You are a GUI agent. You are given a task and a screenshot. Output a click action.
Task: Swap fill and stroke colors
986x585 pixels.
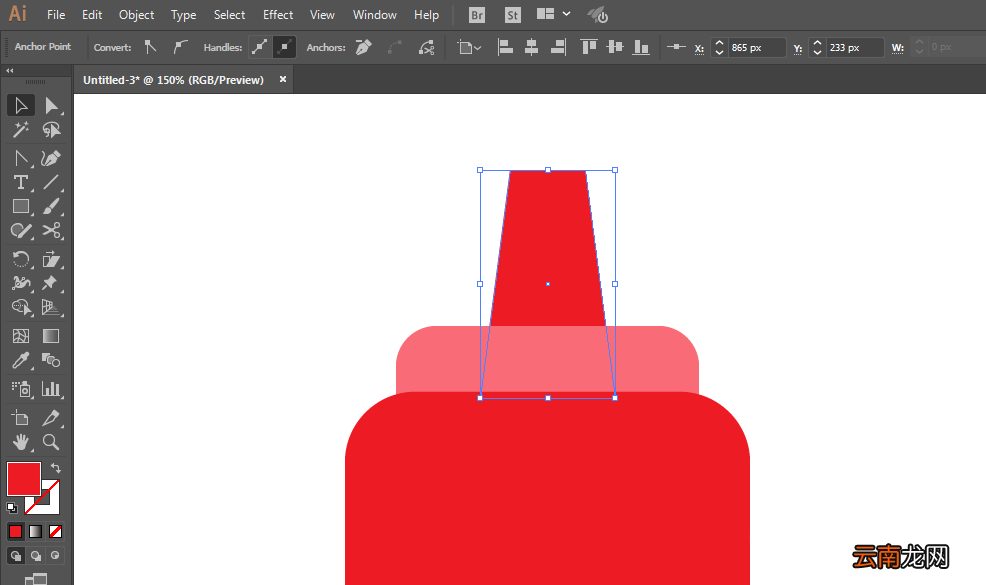coord(55,468)
